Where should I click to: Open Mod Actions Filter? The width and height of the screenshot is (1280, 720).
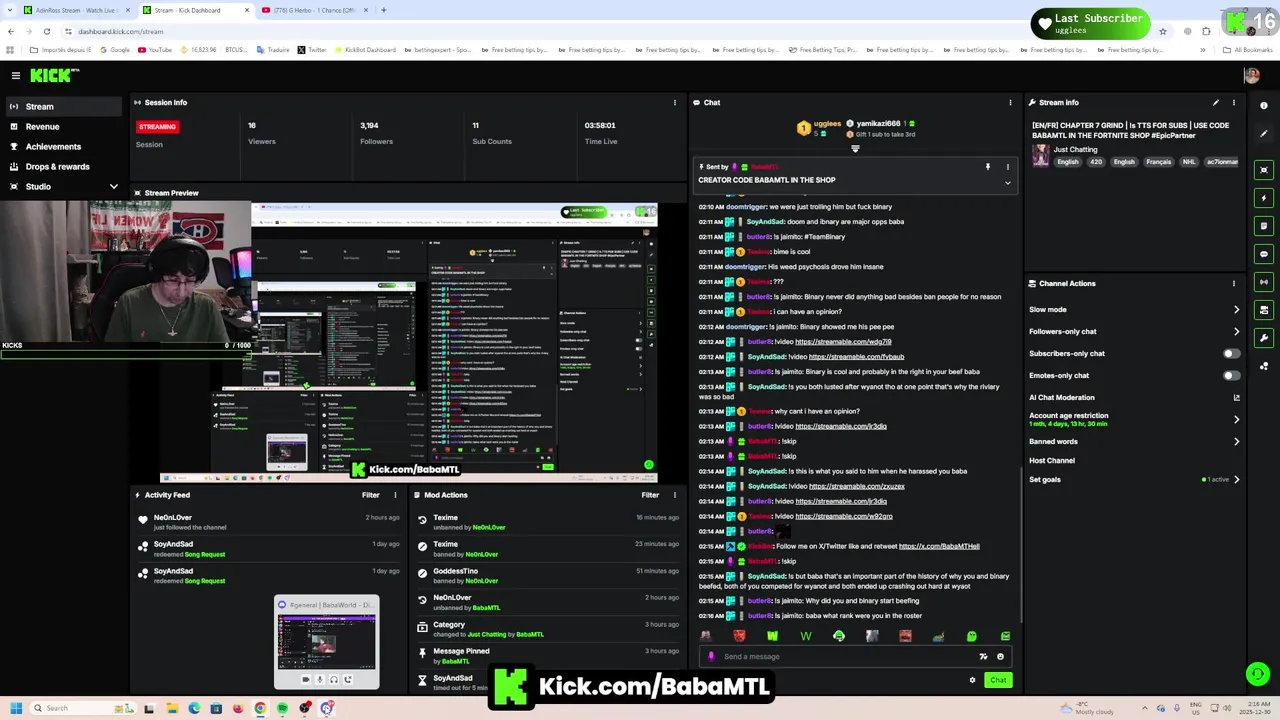[x=650, y=495]
